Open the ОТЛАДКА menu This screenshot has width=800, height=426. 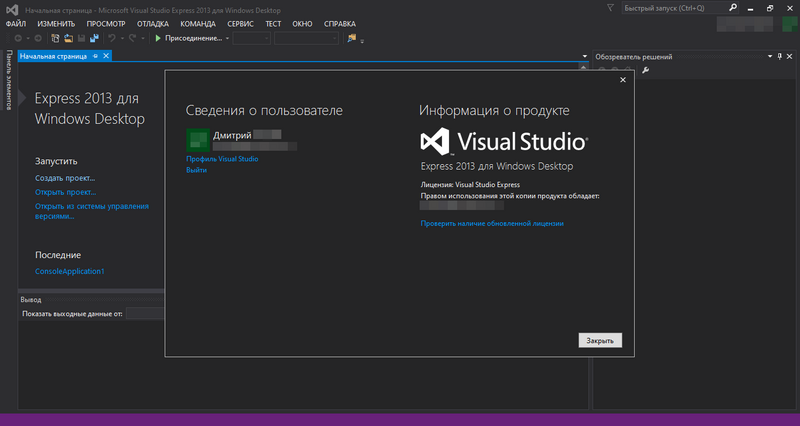153,24
